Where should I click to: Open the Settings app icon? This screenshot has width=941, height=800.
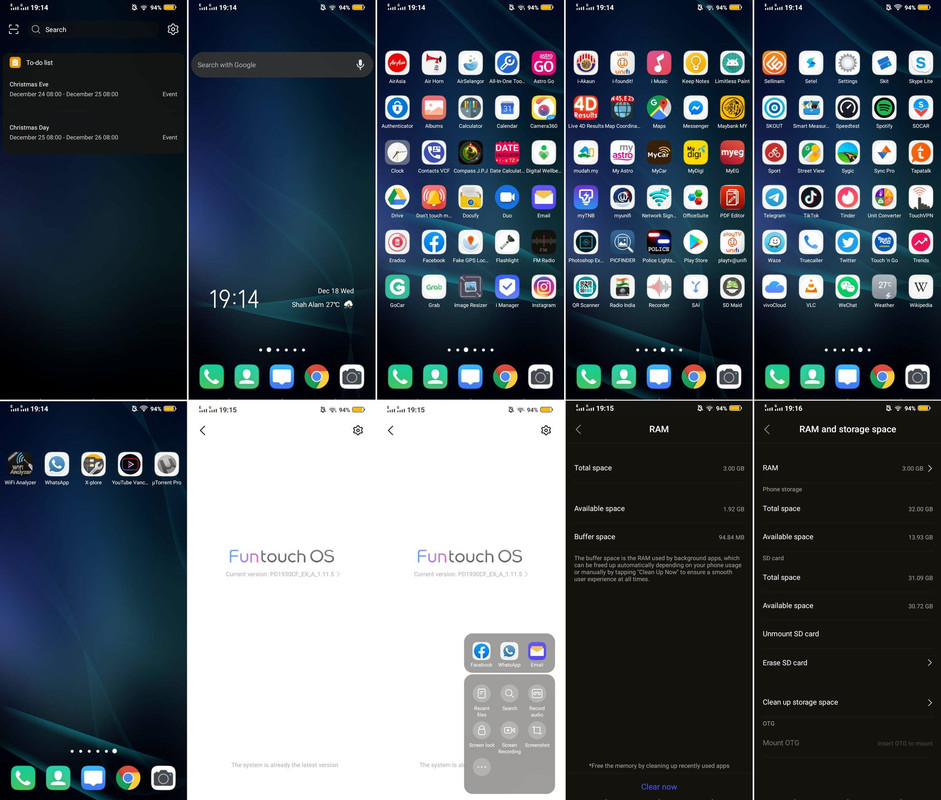pyautogui.click(x=847, y=63)
